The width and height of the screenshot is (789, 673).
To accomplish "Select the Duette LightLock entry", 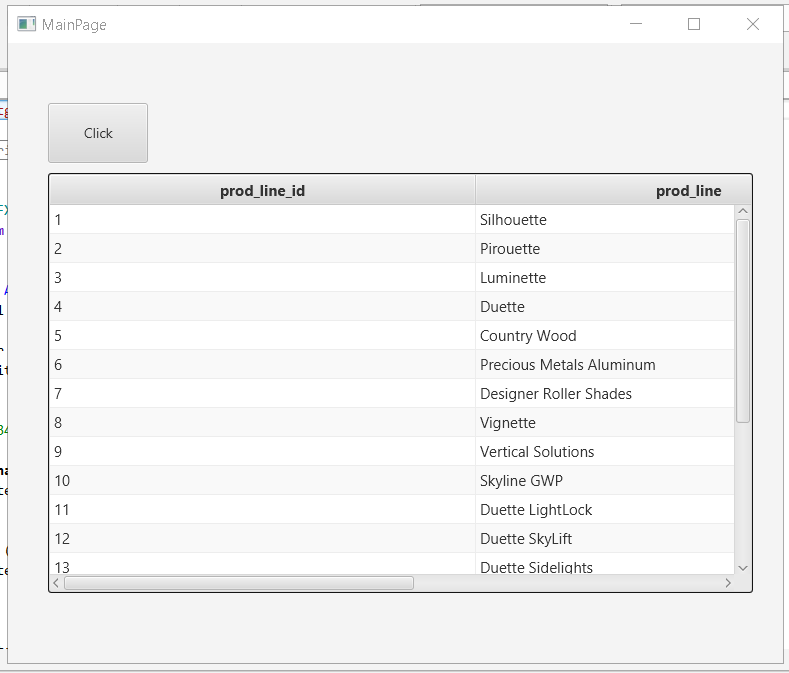I will coord(536,510).
